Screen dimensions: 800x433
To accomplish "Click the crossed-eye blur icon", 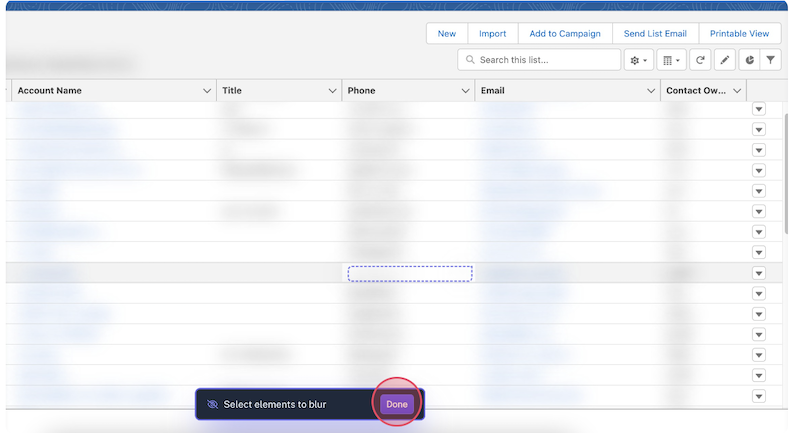I will tap(212, 404).
